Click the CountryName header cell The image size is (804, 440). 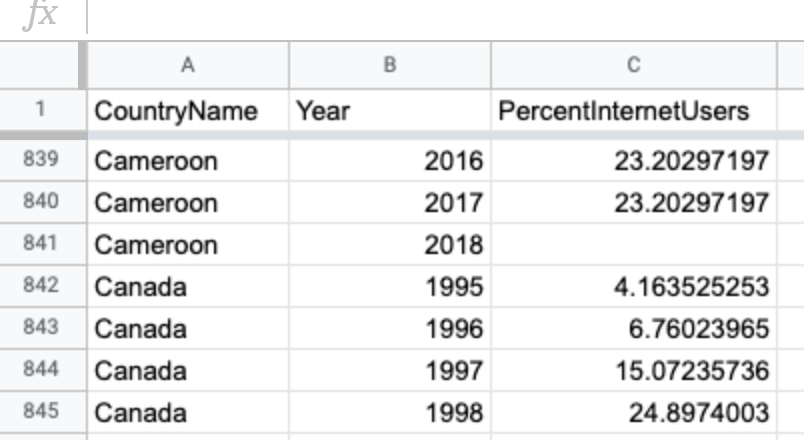[x=188, y=110]
